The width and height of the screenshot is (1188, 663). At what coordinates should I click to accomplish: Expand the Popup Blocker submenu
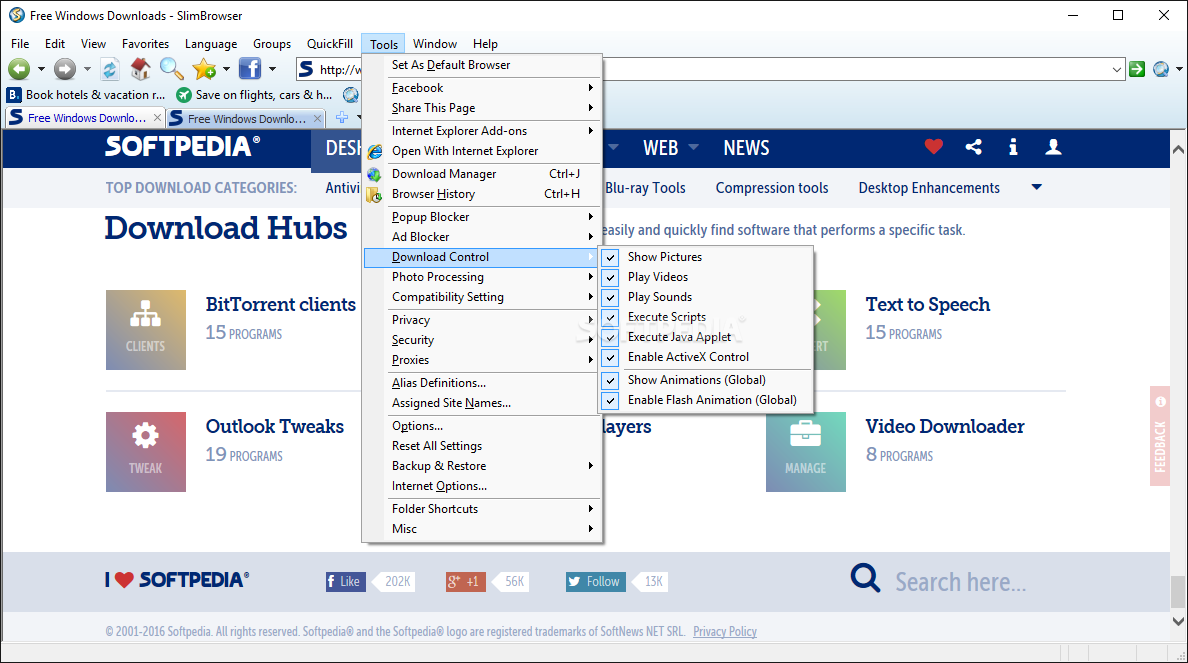483,217
